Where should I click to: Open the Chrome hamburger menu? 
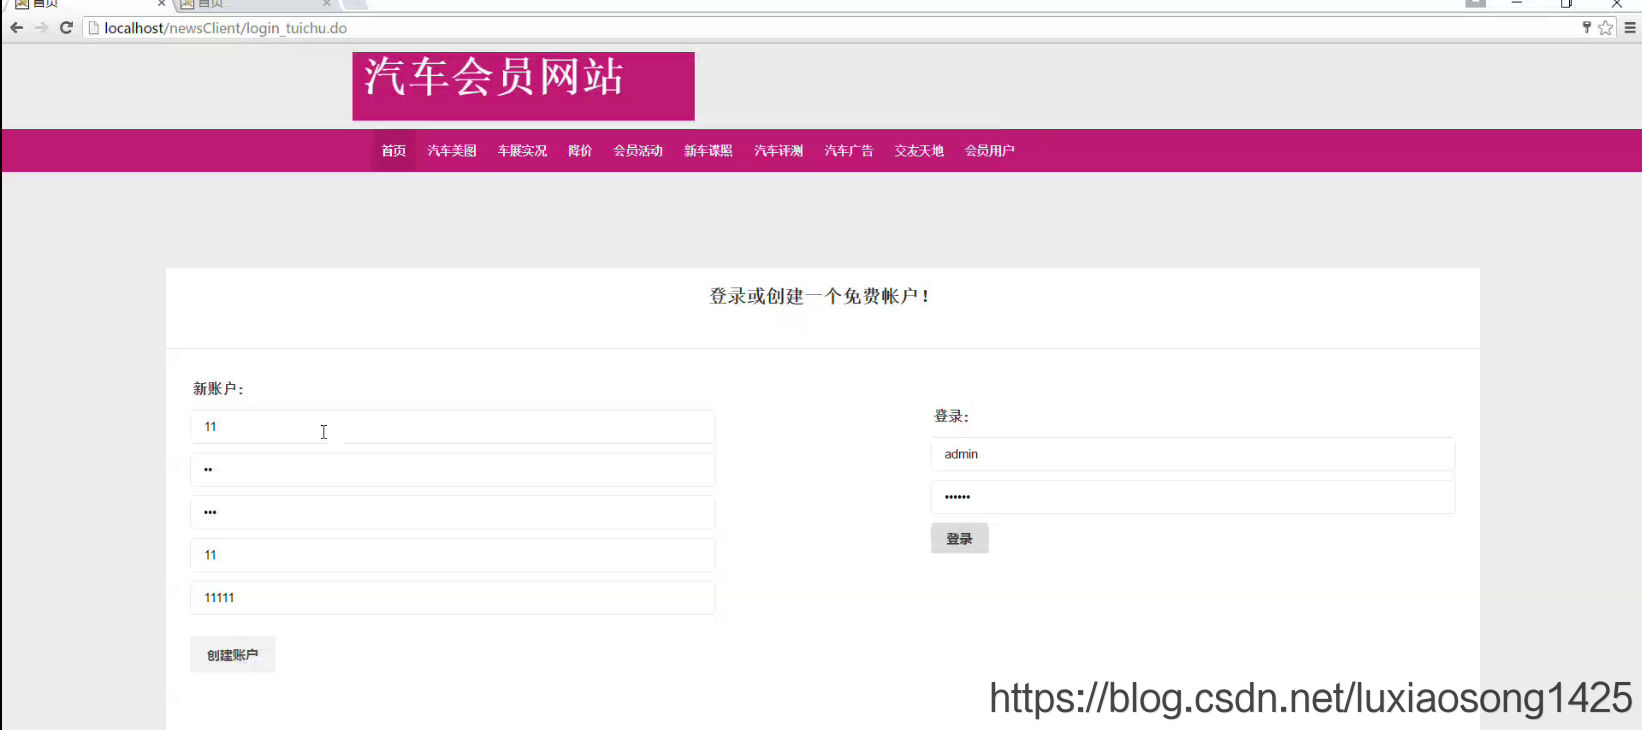point(1630,28)
